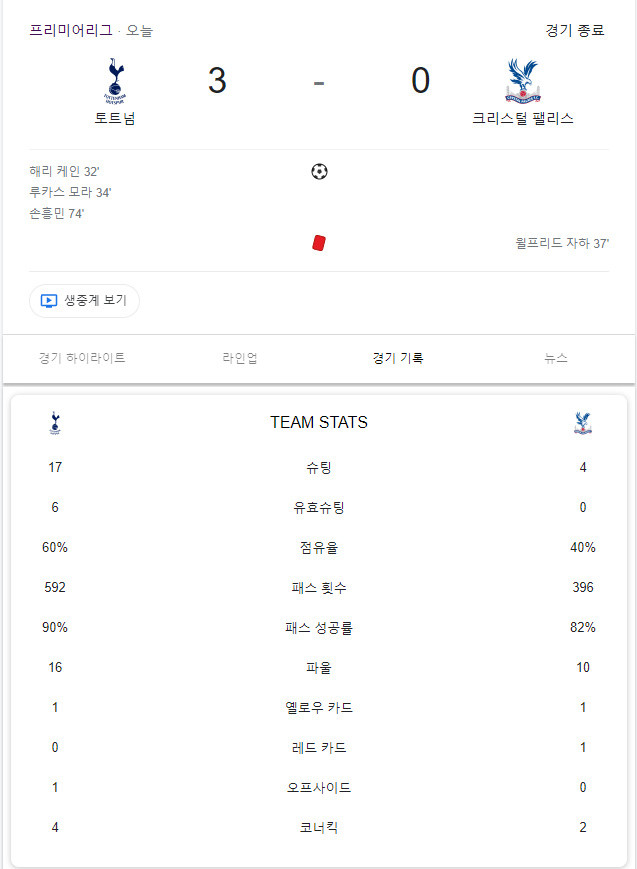
Task: Click 윌프리드 자하 37' red card entry
Action: click(562, 243)
